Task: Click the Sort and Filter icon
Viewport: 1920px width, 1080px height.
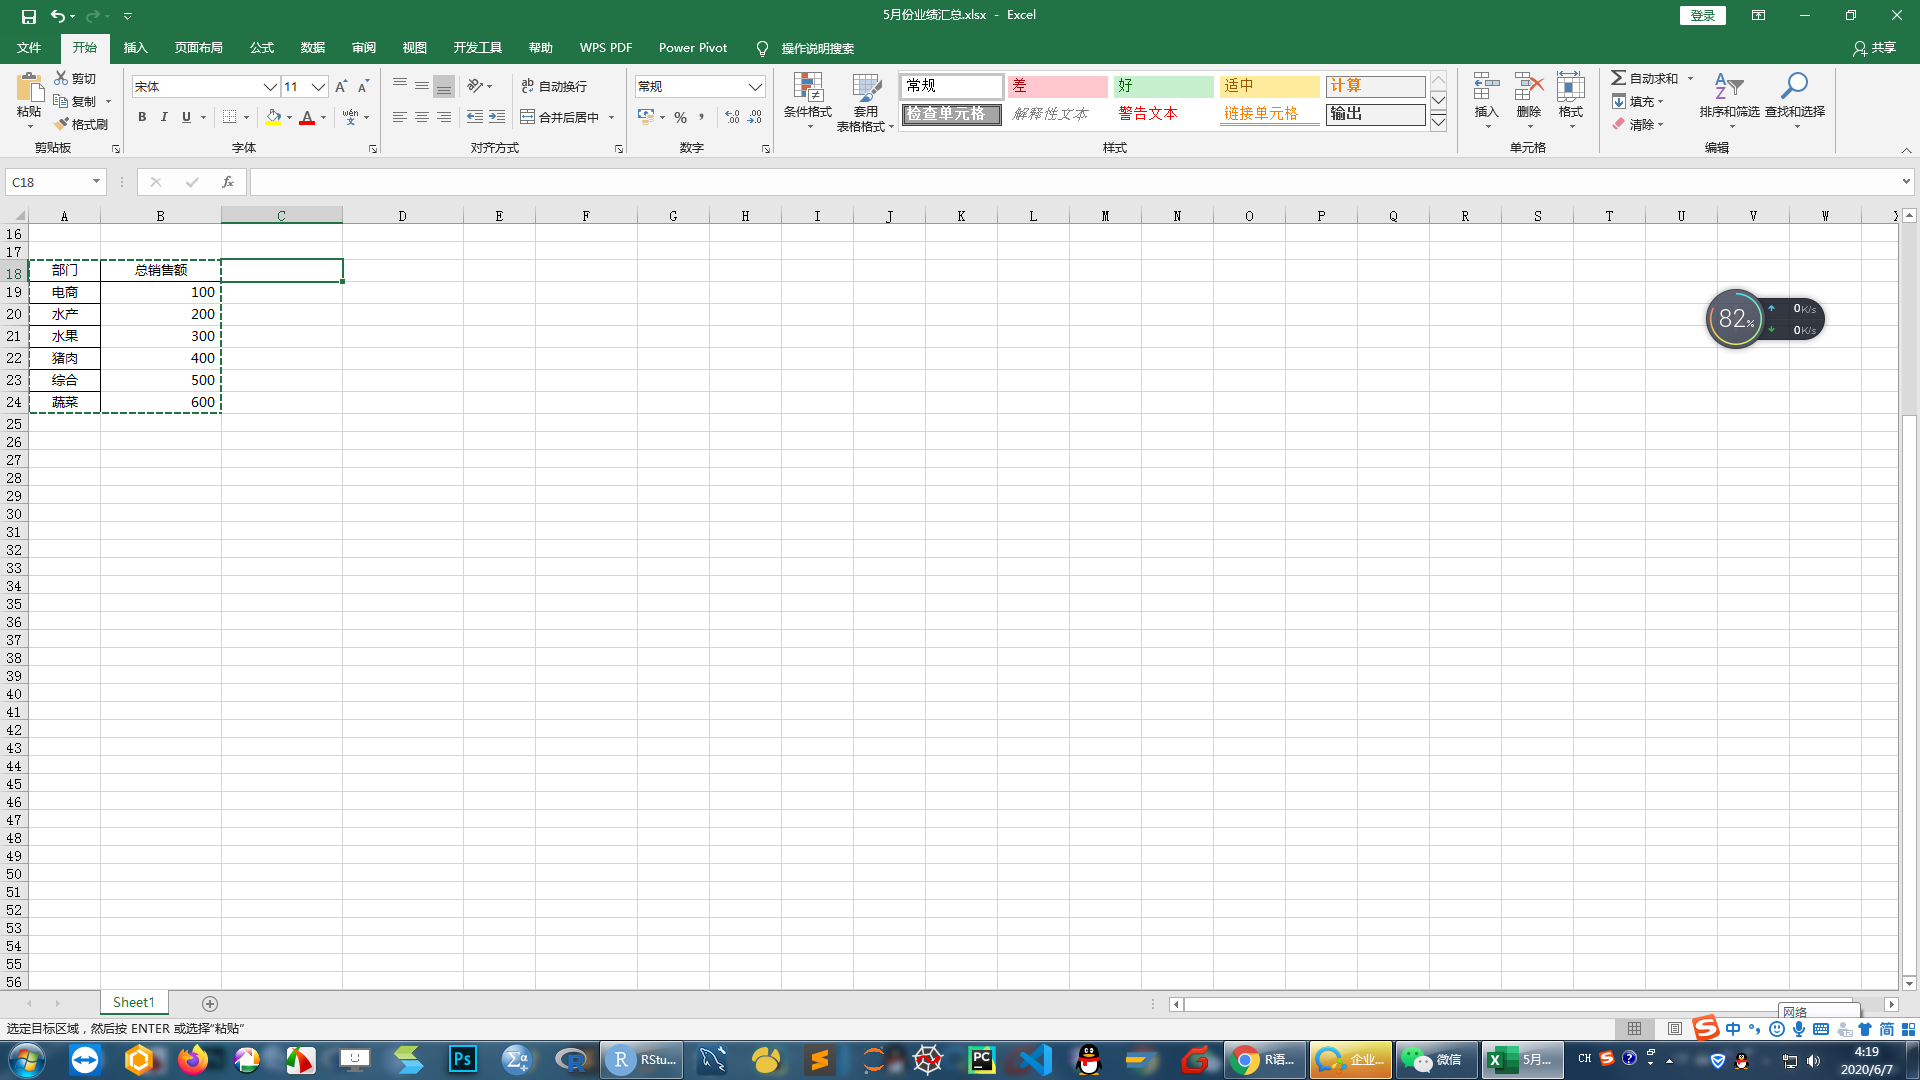Action: 1728,87
